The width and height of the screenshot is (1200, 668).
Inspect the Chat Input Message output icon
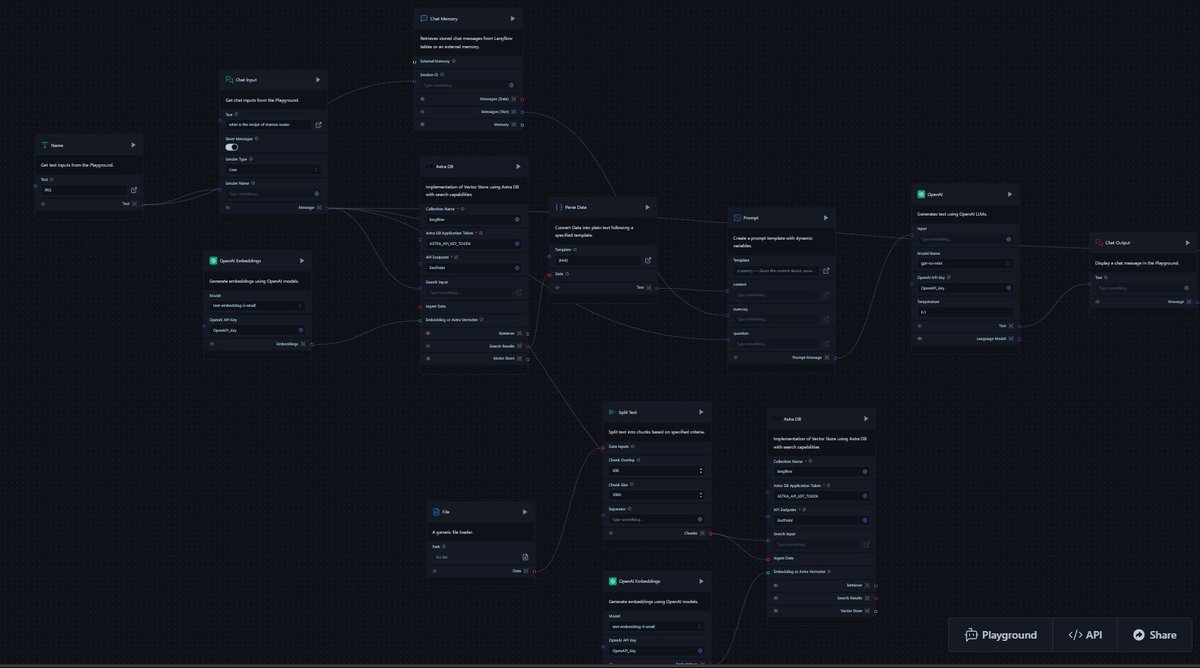318,208
